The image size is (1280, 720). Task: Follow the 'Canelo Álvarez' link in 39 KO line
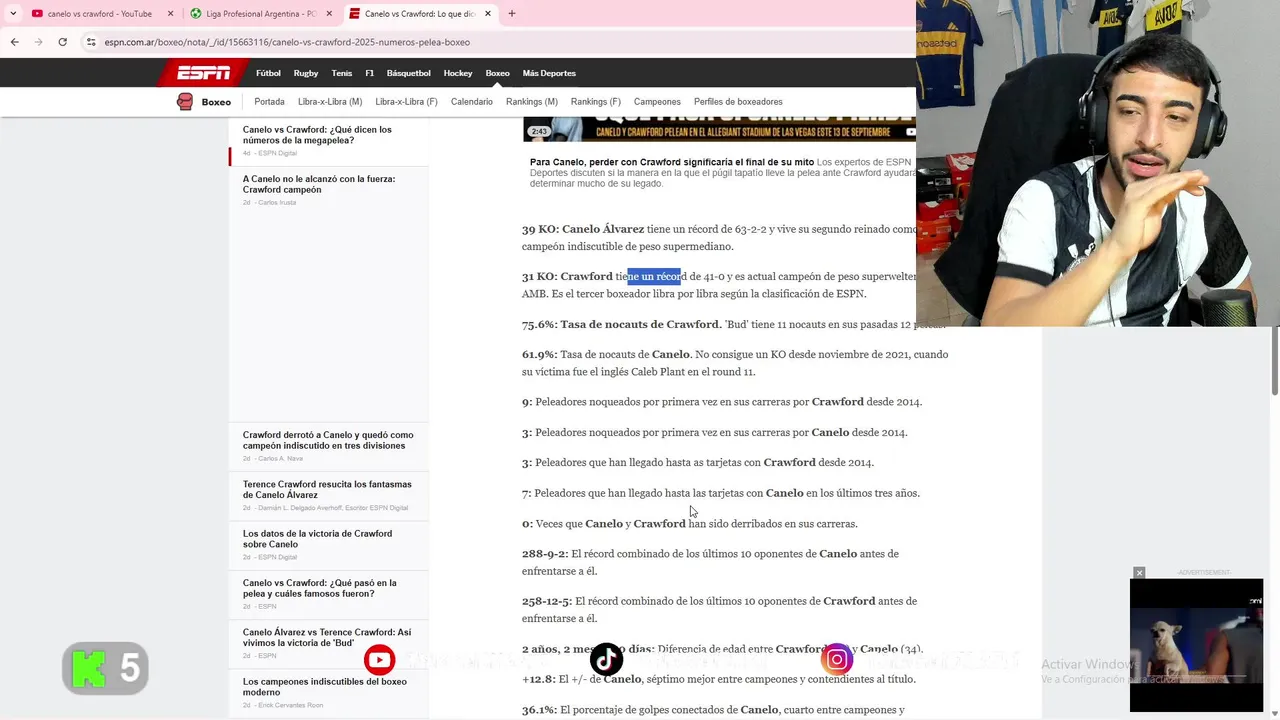click(x=603, y=229)
